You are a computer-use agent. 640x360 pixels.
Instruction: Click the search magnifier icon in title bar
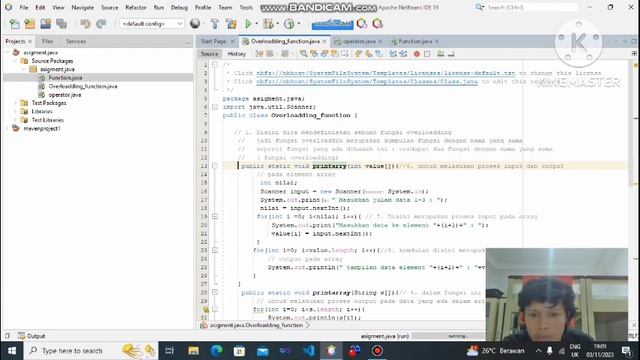click(x=480, y=7)
